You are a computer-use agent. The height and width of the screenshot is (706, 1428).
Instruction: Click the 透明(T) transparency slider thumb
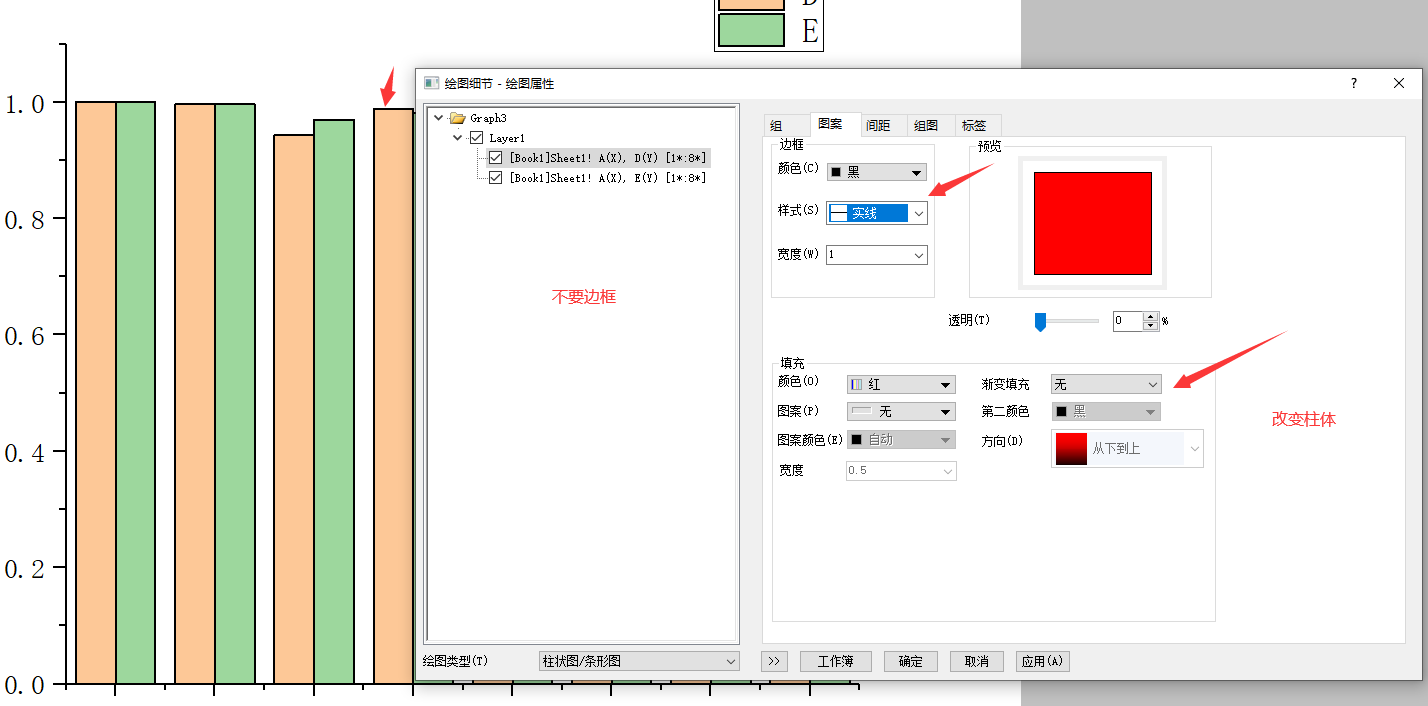tap(1040, 321)
